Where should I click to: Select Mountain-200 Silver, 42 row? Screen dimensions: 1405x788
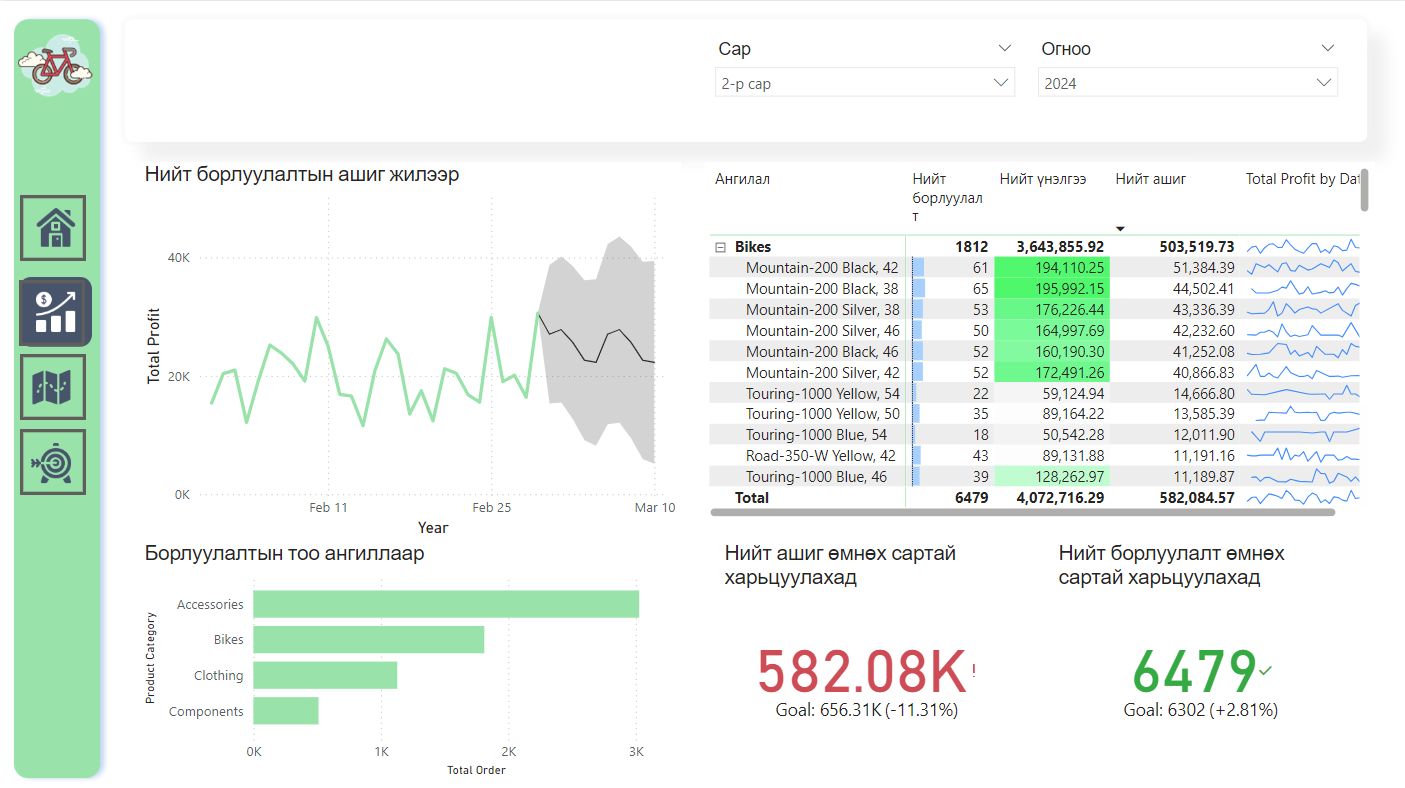click(x=1034, y=372)
